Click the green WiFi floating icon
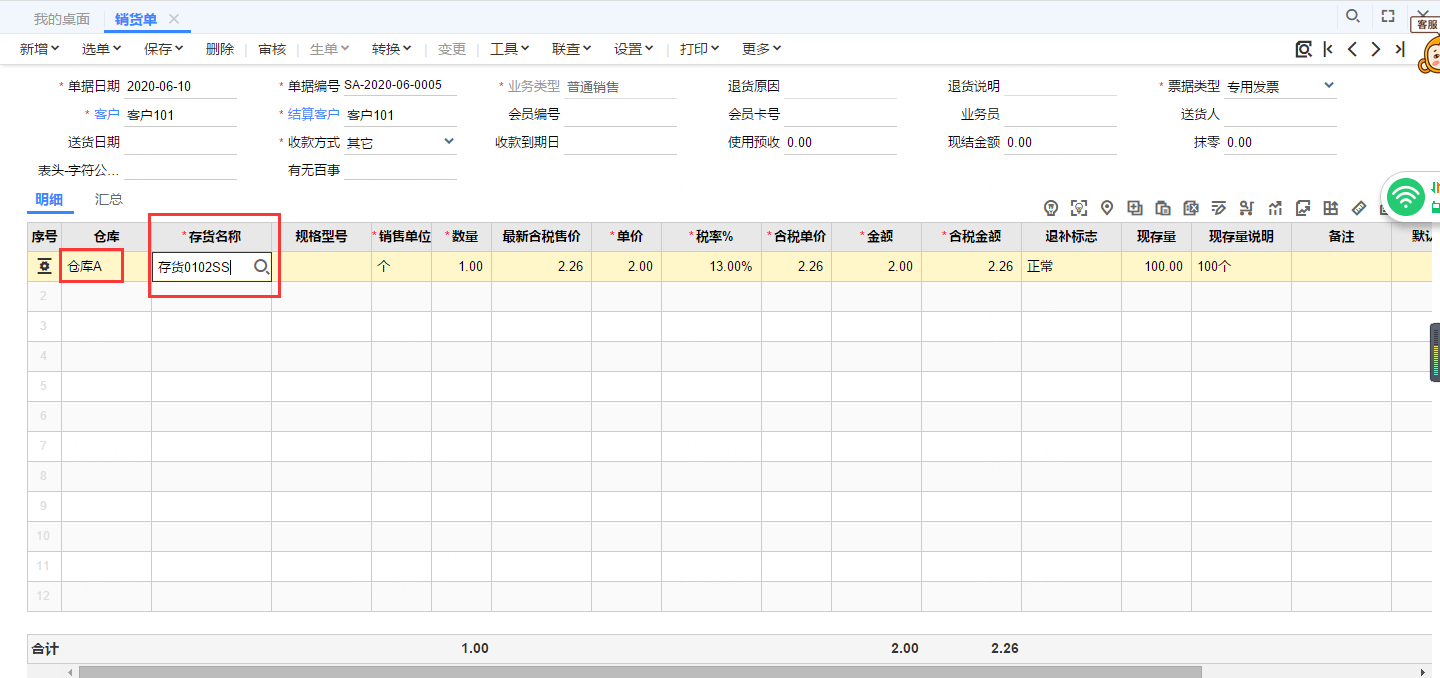 click(x=1406, y=197)
